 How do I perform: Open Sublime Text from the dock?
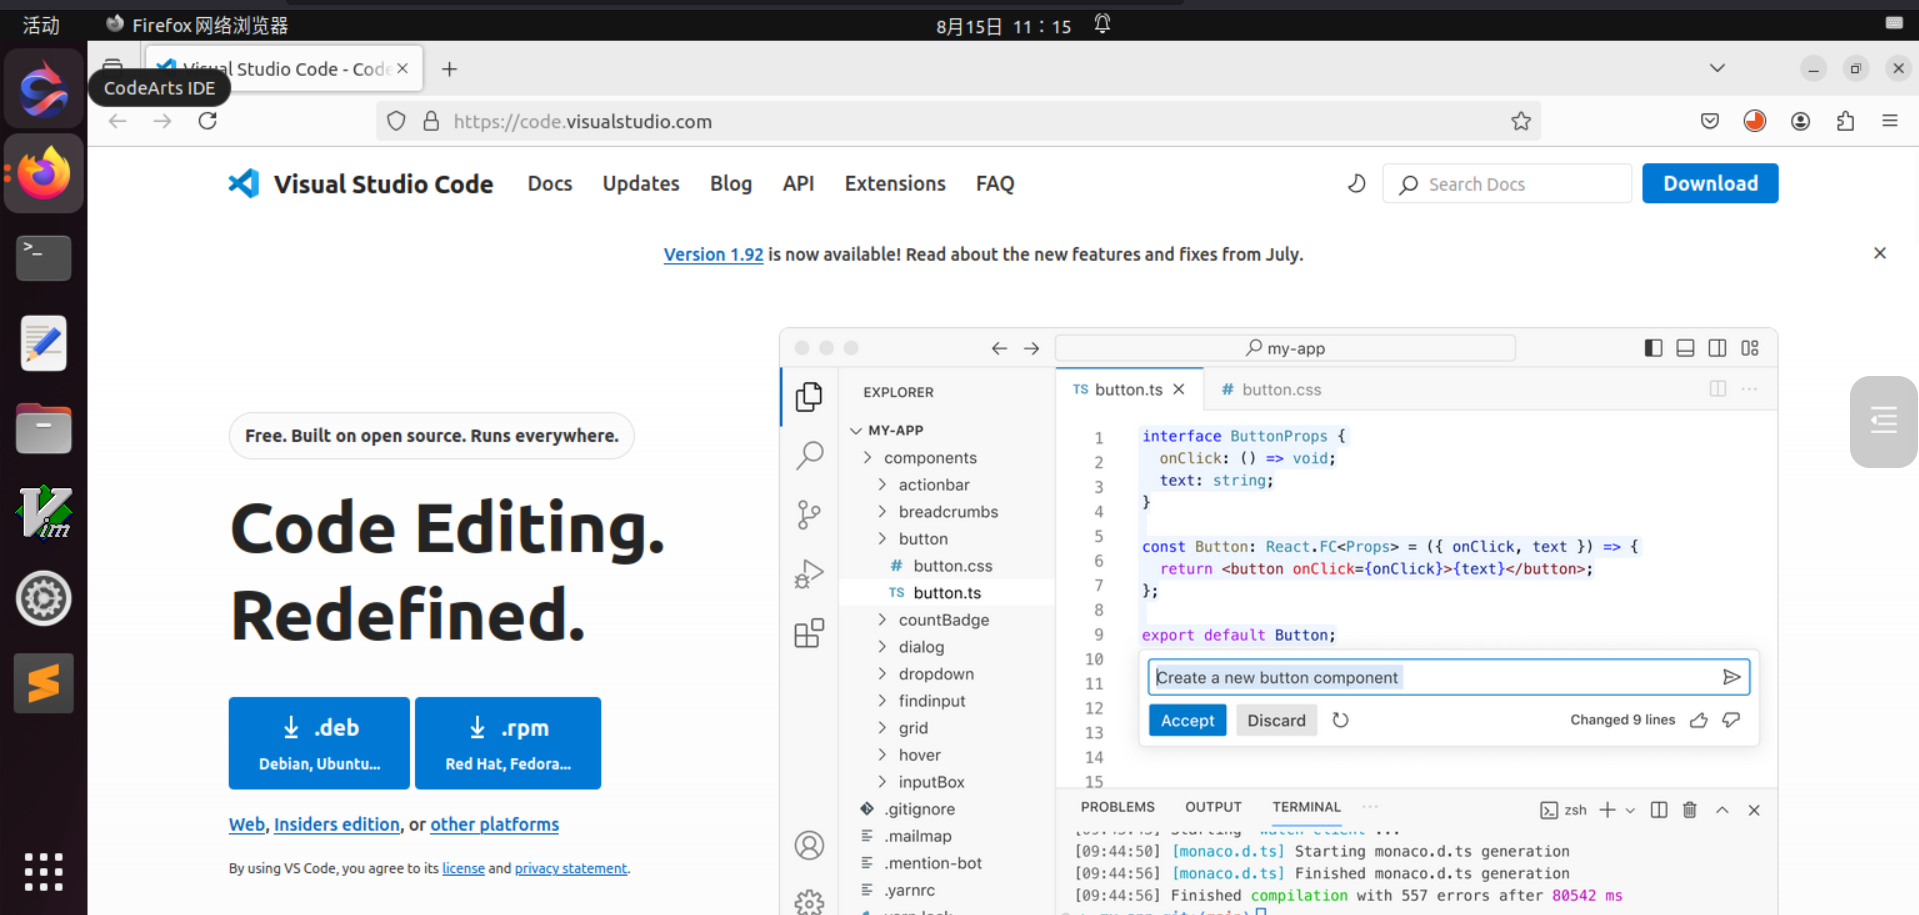pos(43,684)
